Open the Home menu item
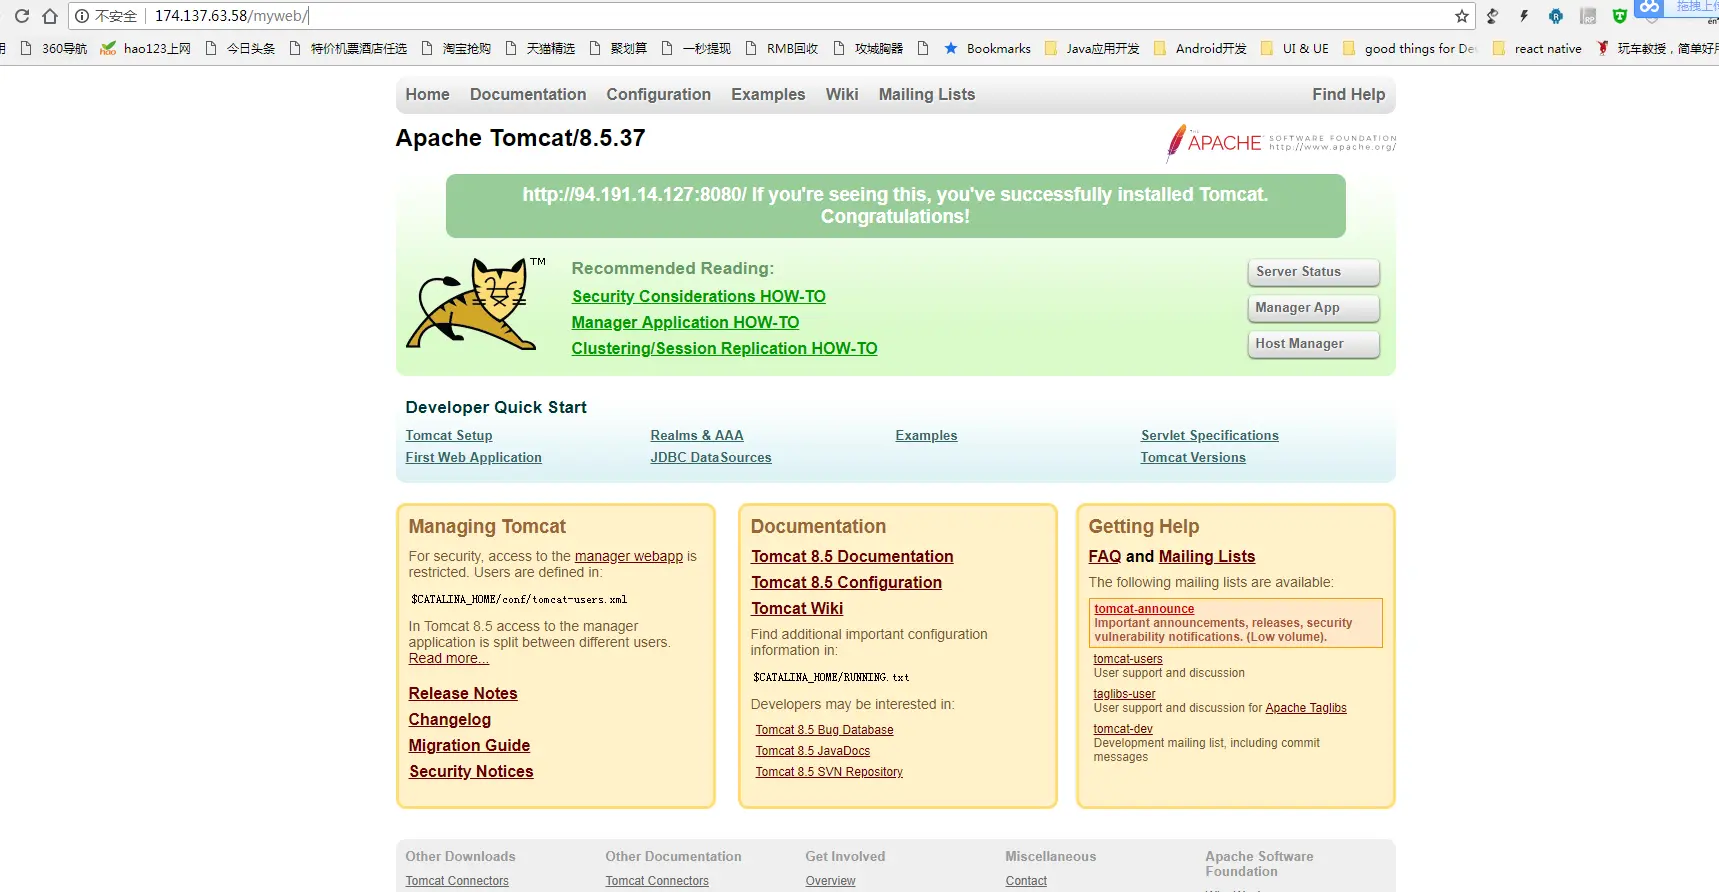Viewport: 1719px width, 892px height. pyautogui.click(x=427, y=94)
